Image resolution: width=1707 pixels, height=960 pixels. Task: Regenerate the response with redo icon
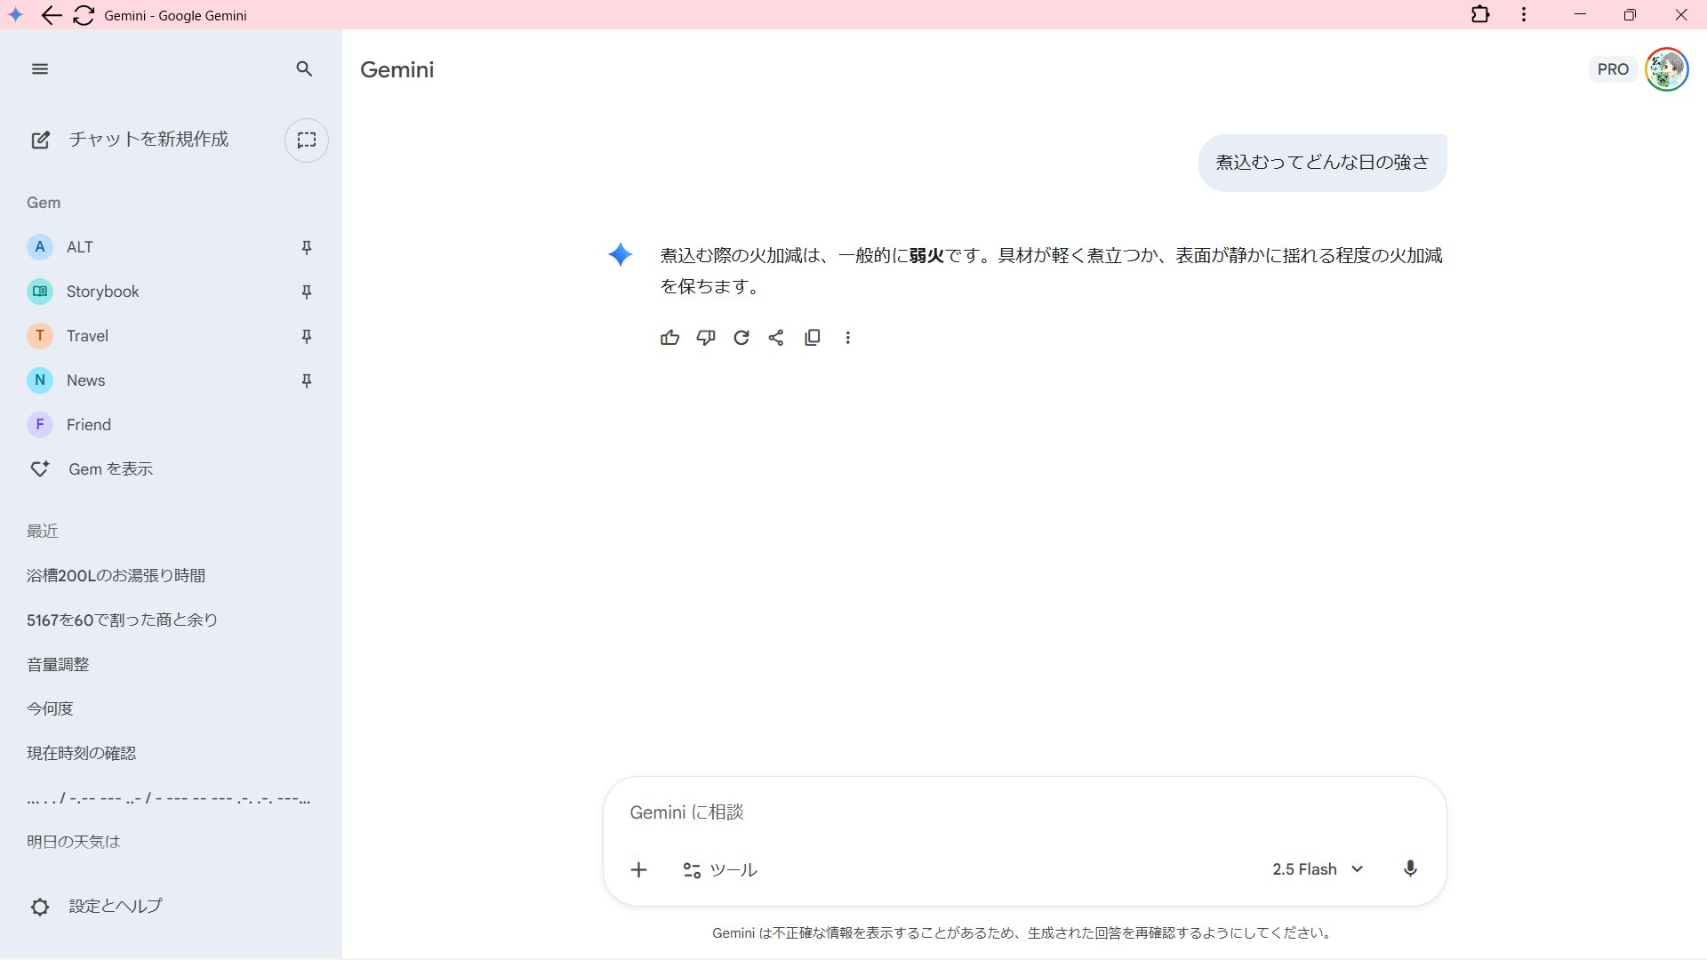coord(741,338)
